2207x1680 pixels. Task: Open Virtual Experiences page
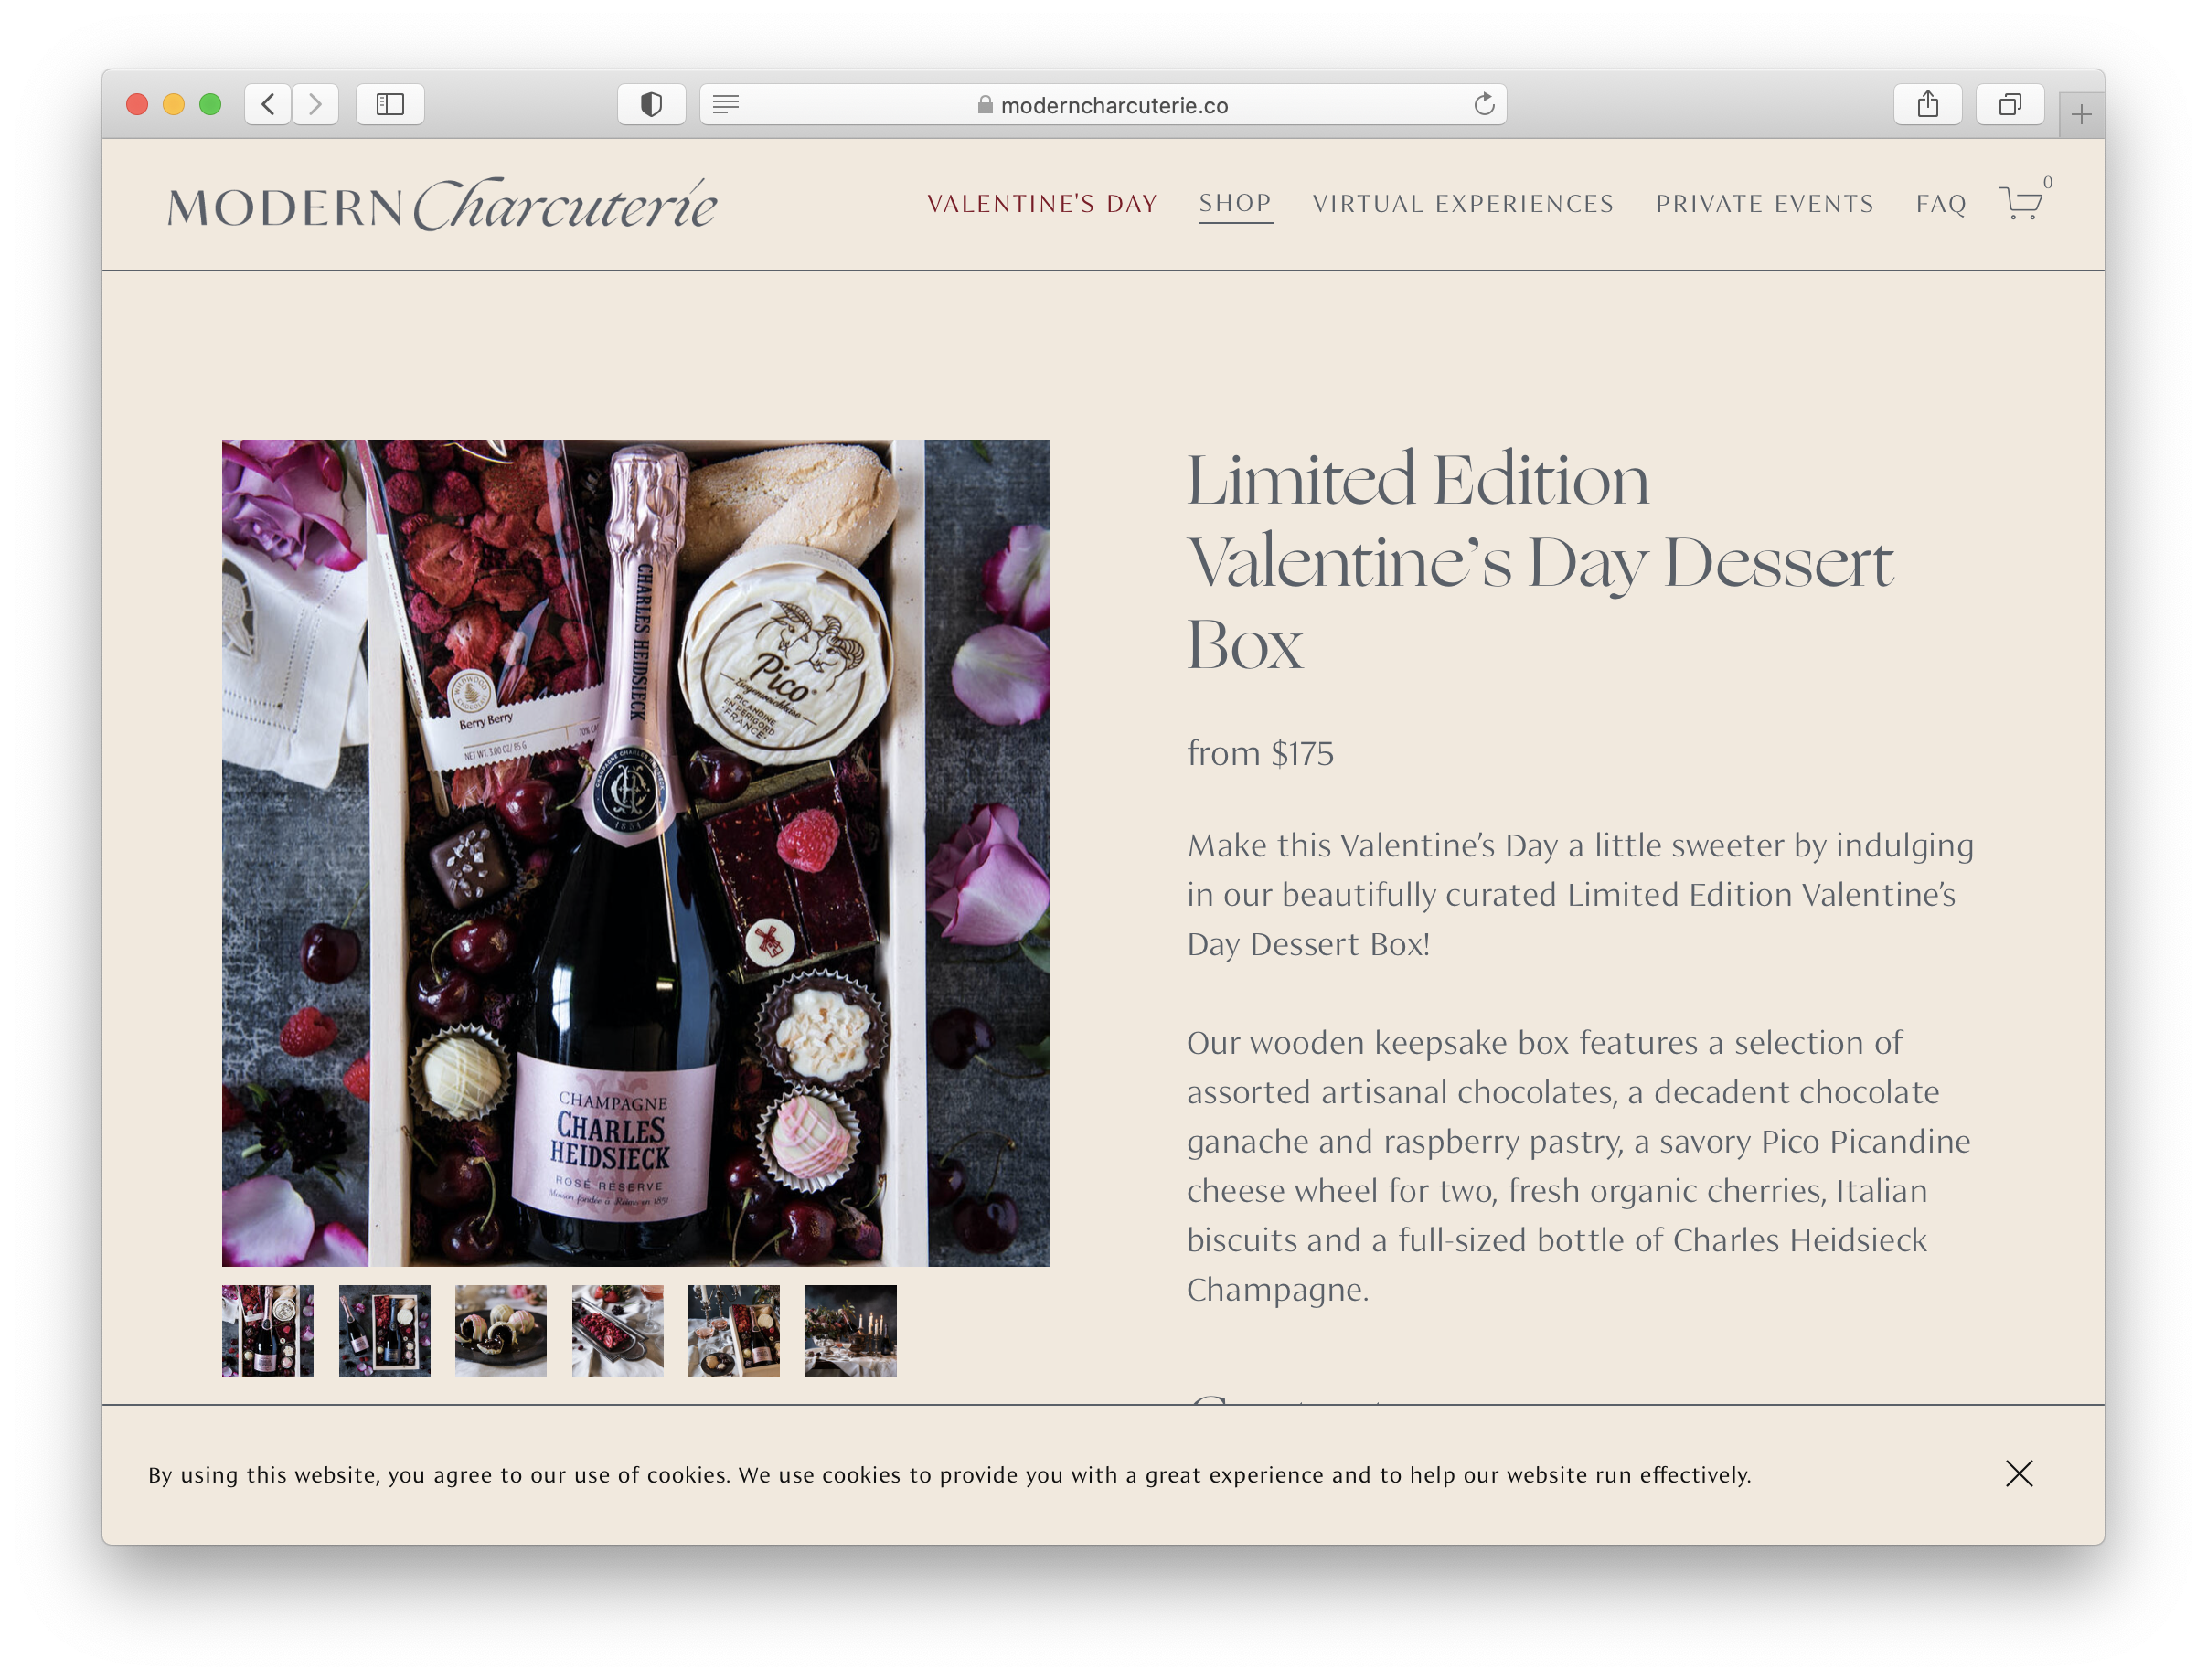click(1463, 204)
